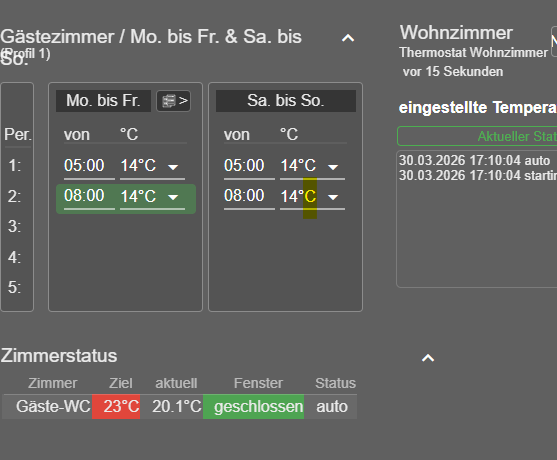557x460 pixels.
Task: Edit Mo. bis Fr. period 2 start time 08:00
Action: tap(89, 196)
